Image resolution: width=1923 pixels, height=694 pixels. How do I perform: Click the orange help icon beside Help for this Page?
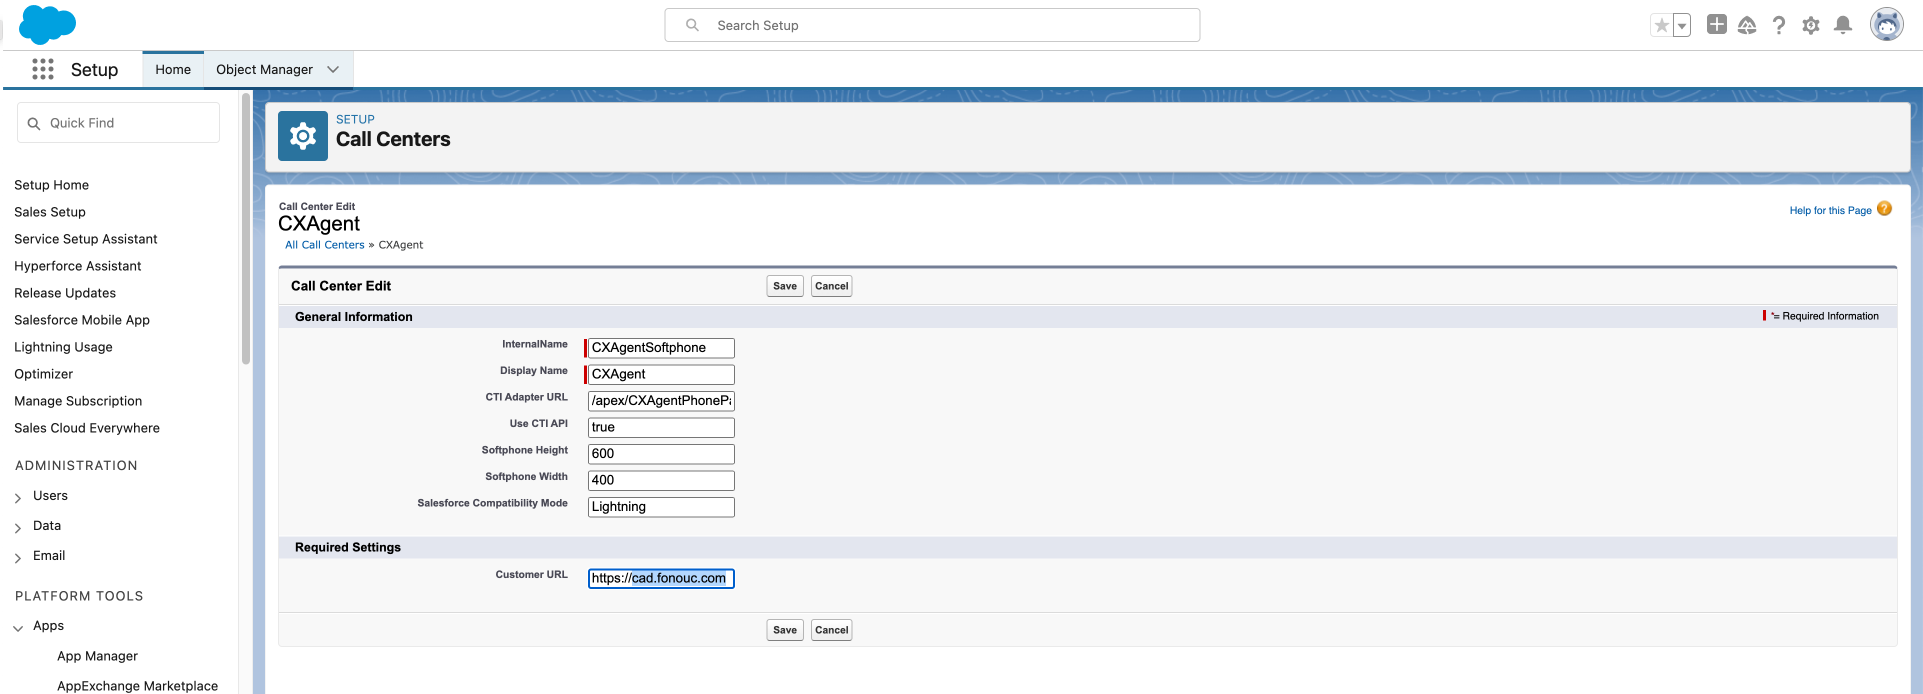(x=1884, y=209)
